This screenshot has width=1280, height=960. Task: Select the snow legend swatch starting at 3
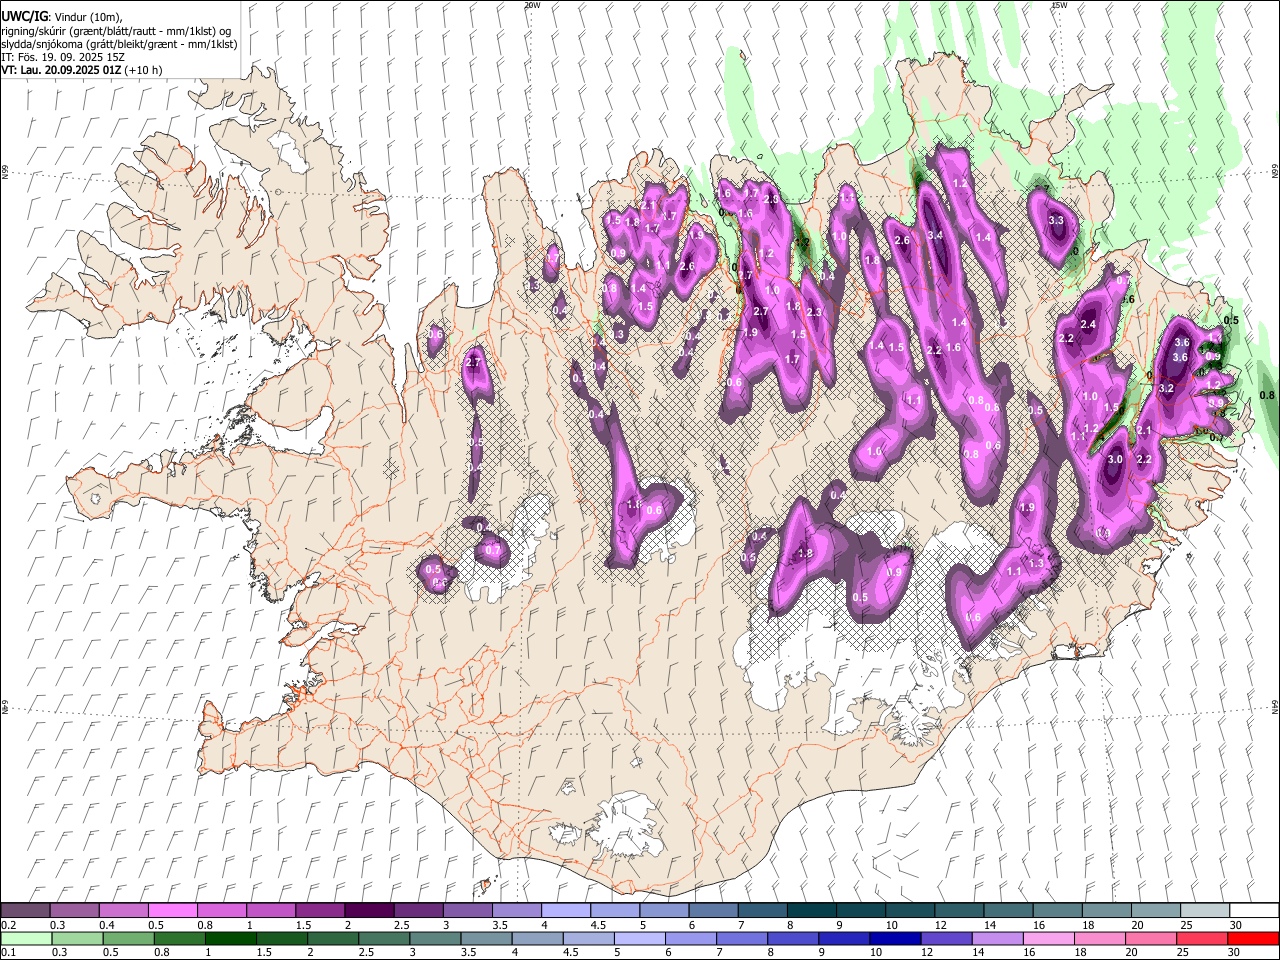[466, 911]
